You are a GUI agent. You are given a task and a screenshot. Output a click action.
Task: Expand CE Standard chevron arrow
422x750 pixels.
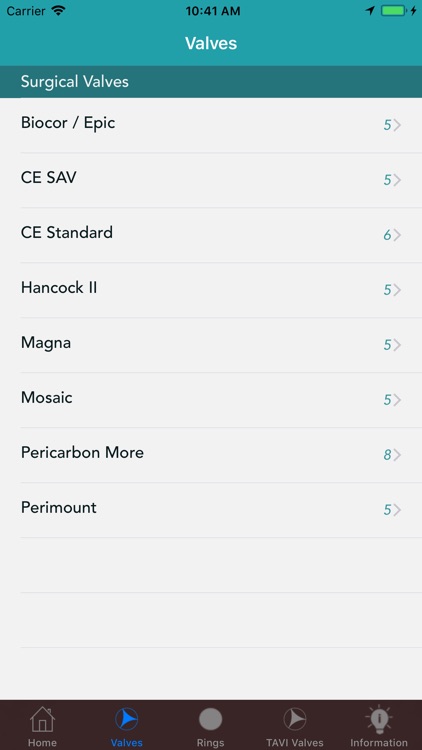(397, 235)
